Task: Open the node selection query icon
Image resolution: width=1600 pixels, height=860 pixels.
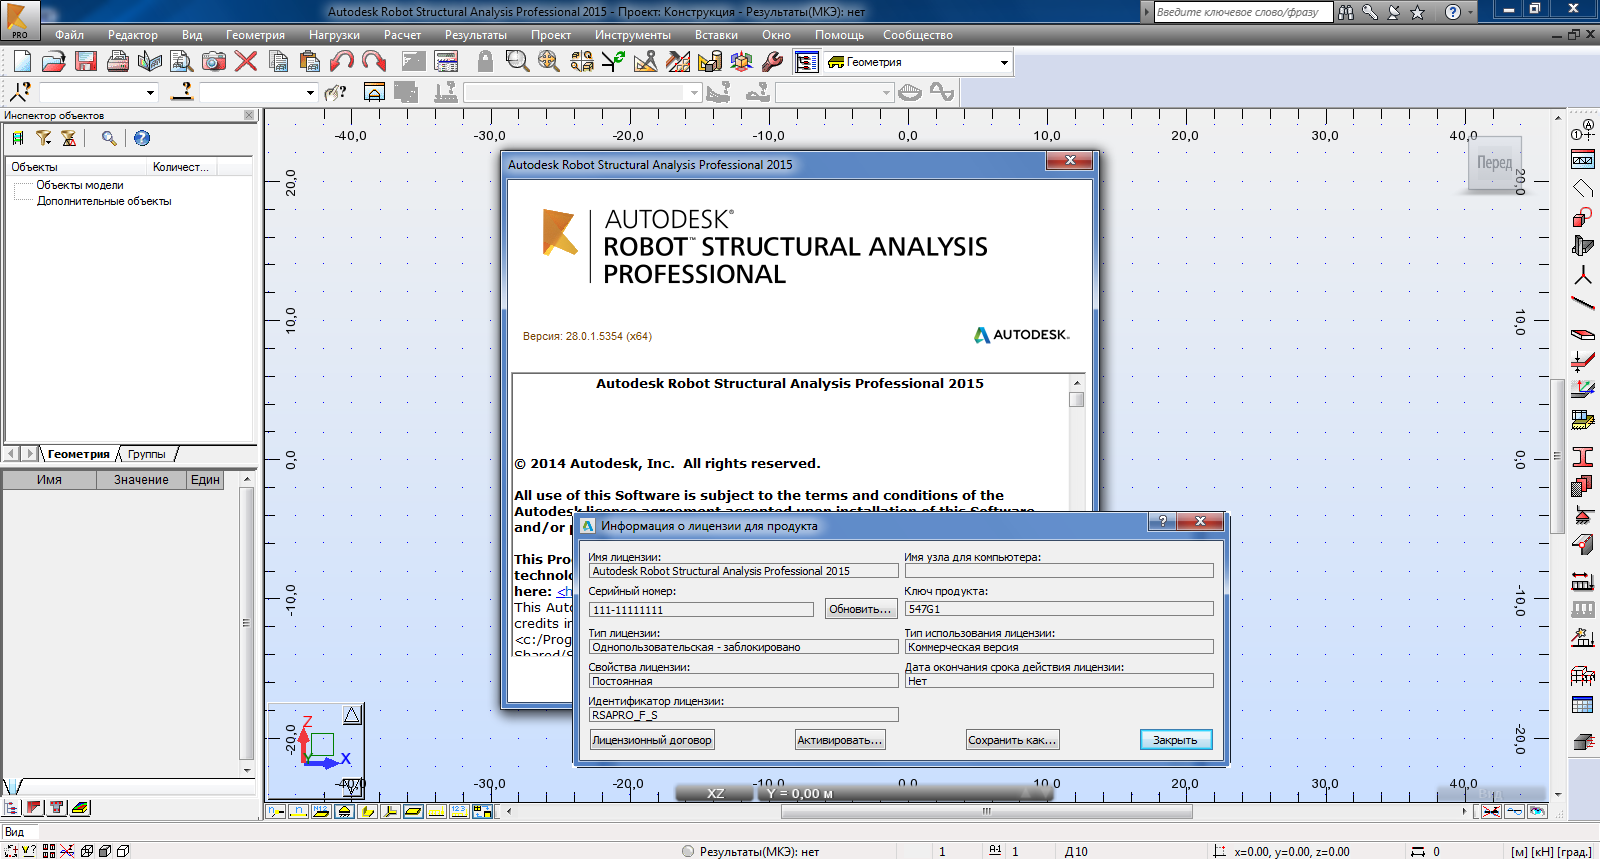Action: pyautogui.click(x=20, y=92)
